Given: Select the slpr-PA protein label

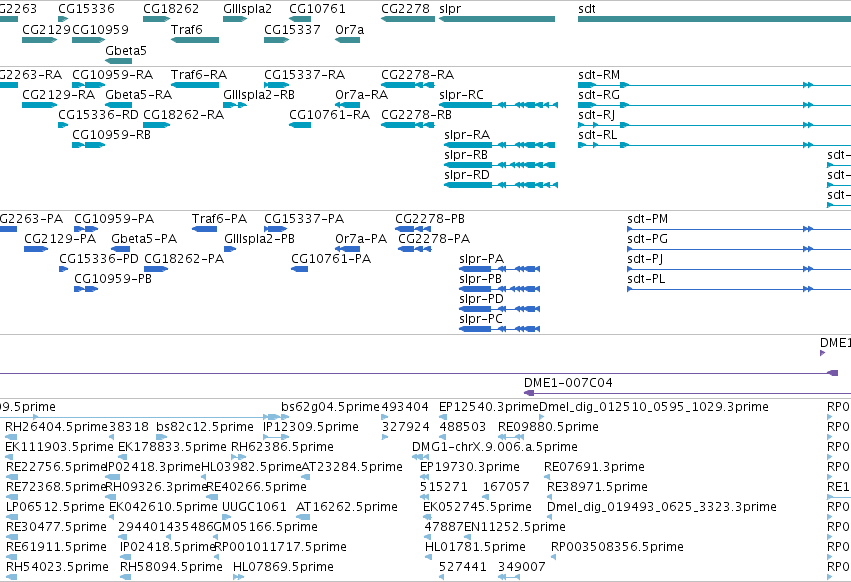Looking at the screenshot, I should click(x=481, y=259).
